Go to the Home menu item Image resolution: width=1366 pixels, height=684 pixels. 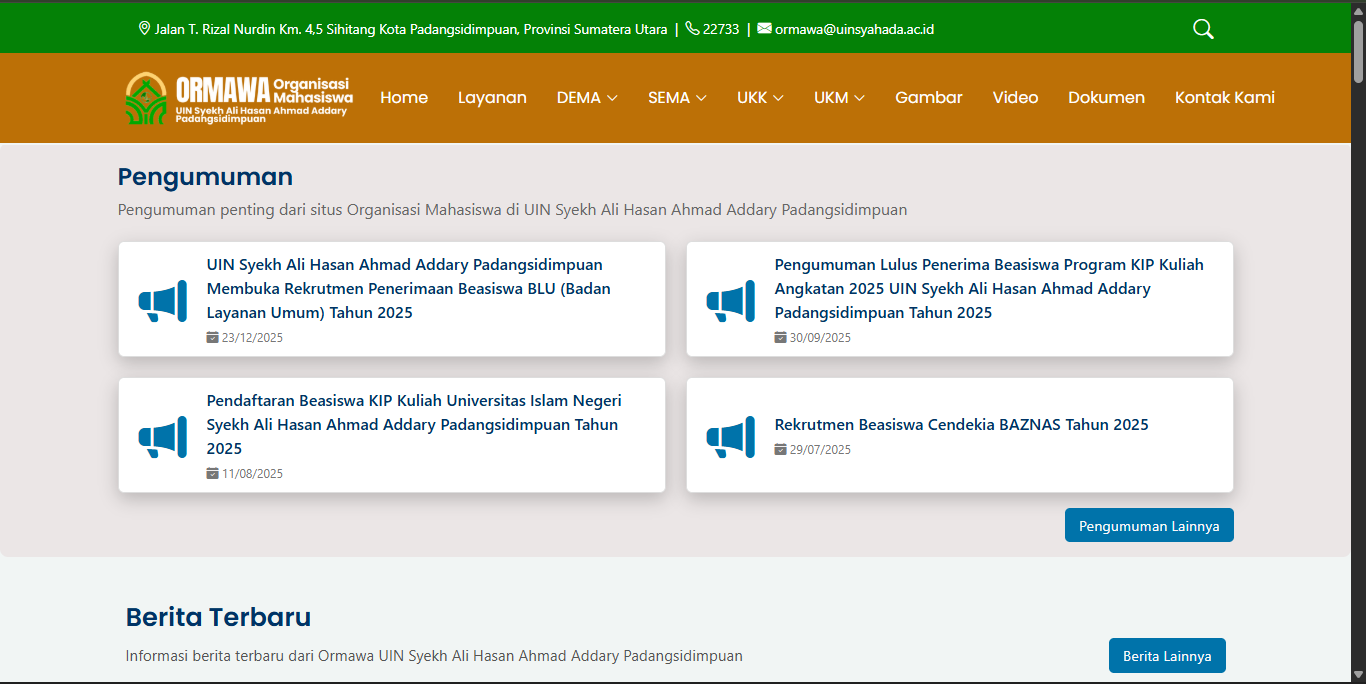pos(404,97)
